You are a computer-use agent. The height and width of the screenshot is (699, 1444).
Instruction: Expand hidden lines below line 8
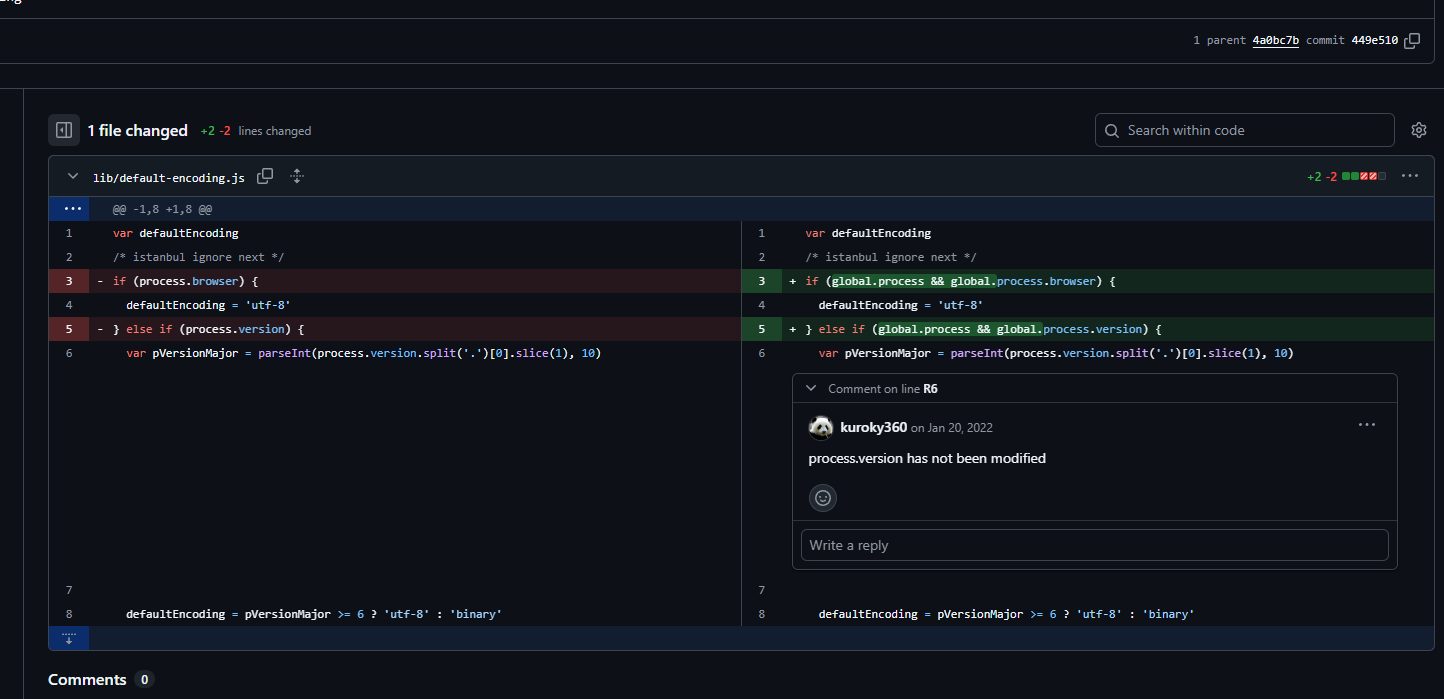[x=69, y=638]
